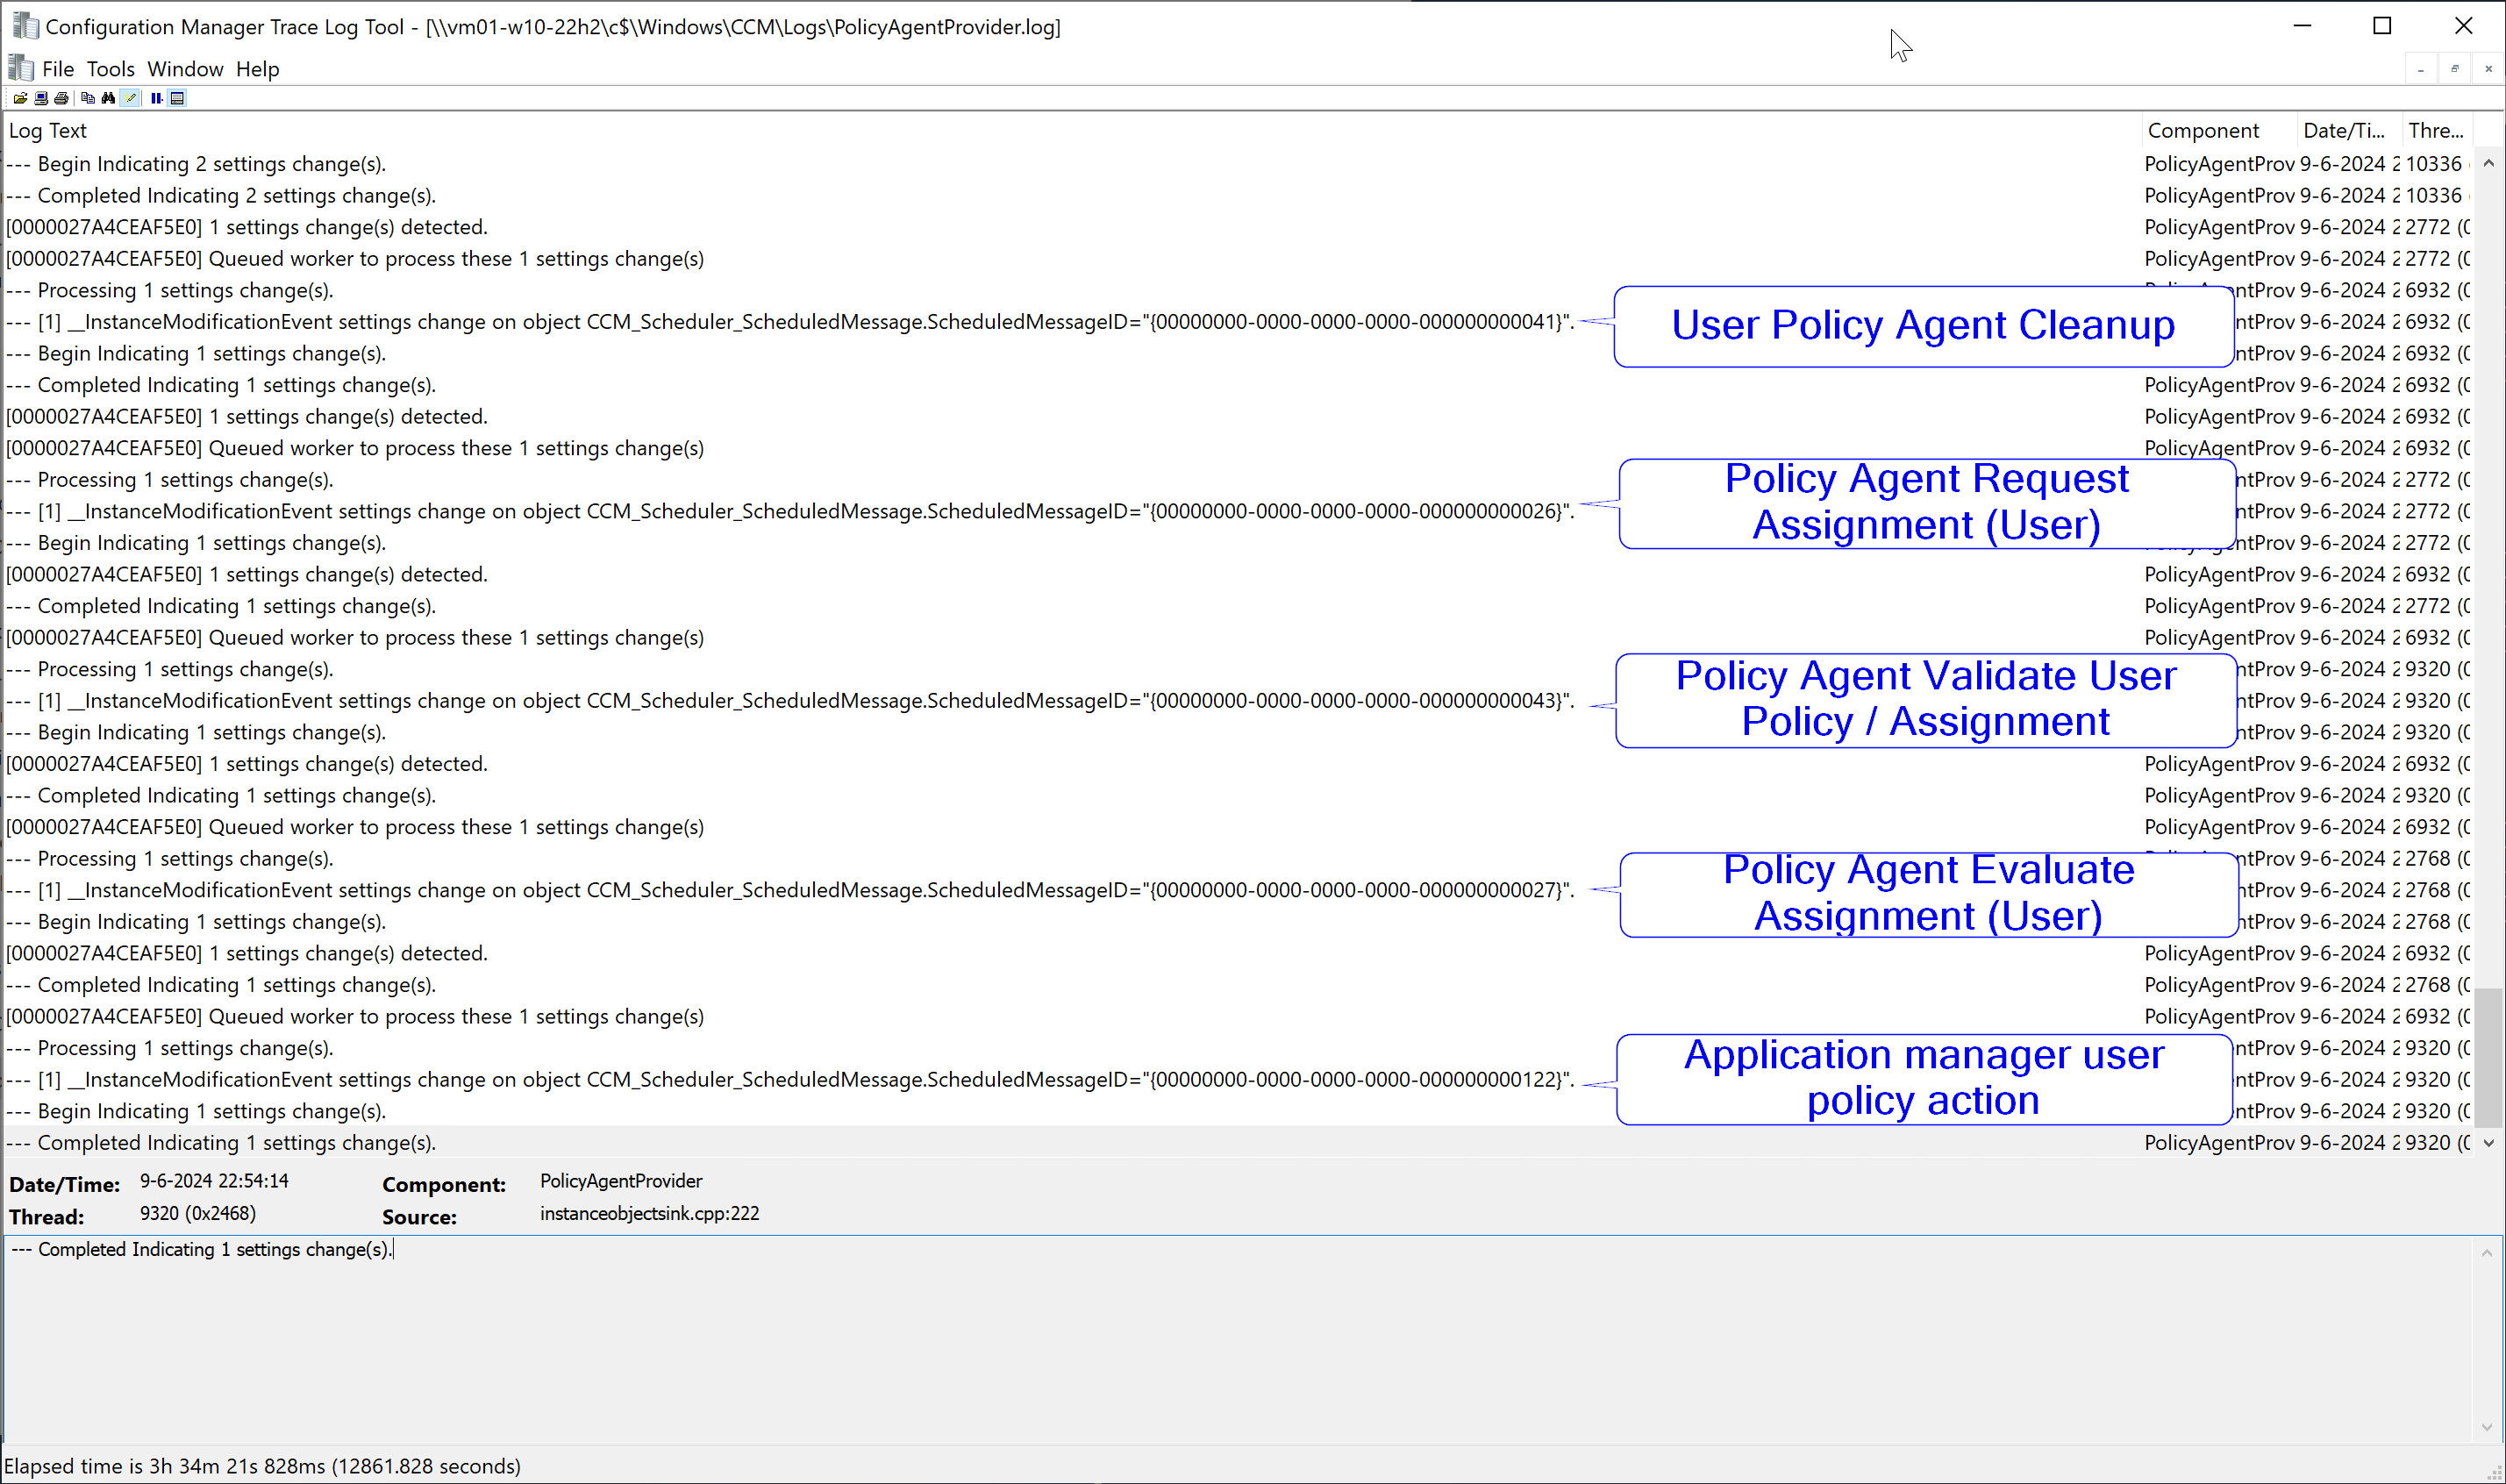
Task: Click the Open log file toolbar icon
Action: pyautogui.click(x=20, y=98)
